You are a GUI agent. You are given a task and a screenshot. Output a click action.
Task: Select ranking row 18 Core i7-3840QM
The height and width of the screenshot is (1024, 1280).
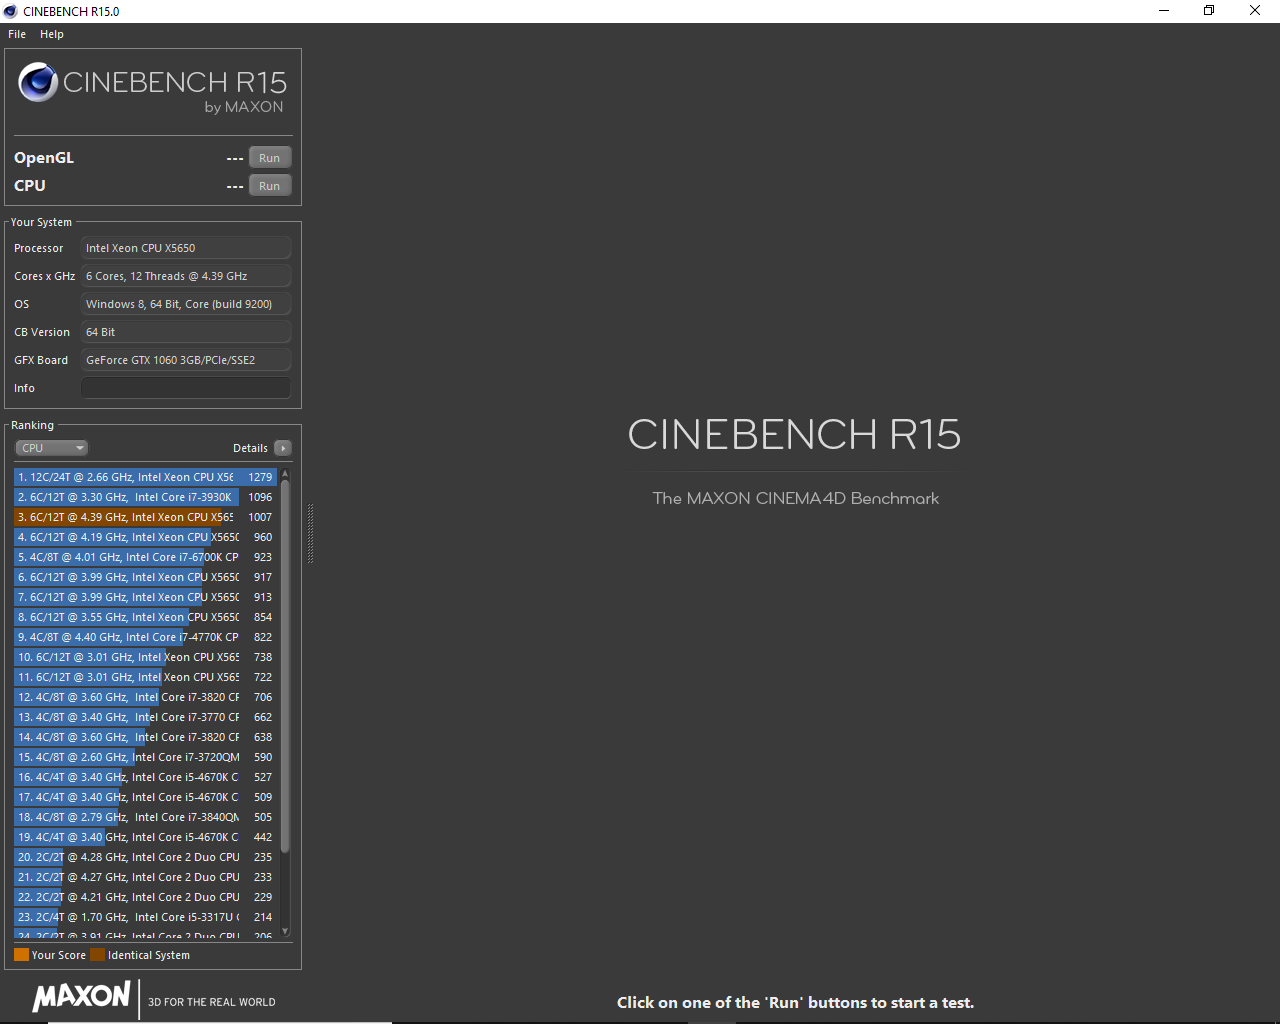point(146,817)
